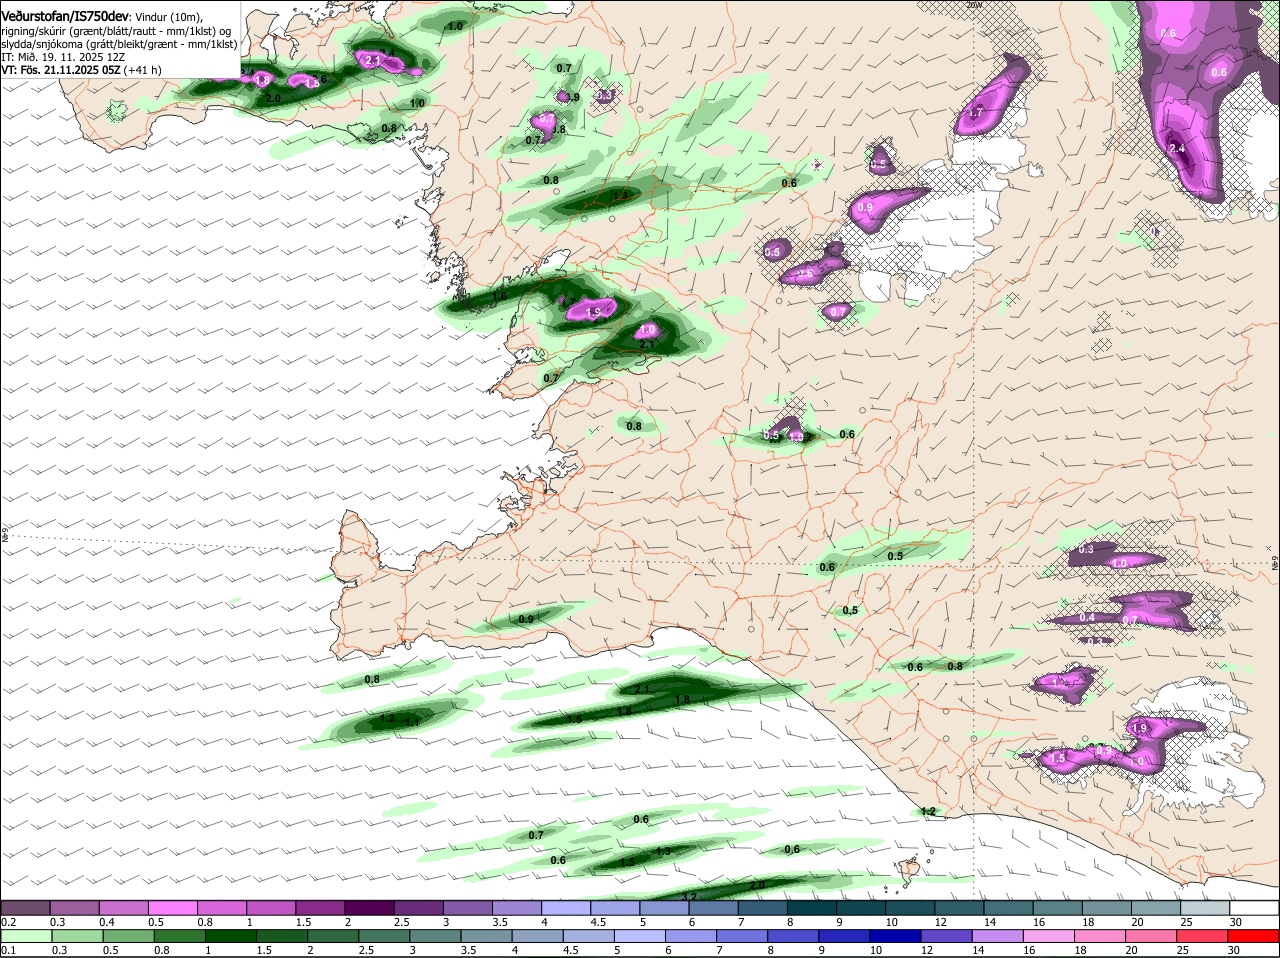This screenshot has width=1280, height=958.
Task: Select top legend row swatch labeled 4.5
Action: click(615, 907)
